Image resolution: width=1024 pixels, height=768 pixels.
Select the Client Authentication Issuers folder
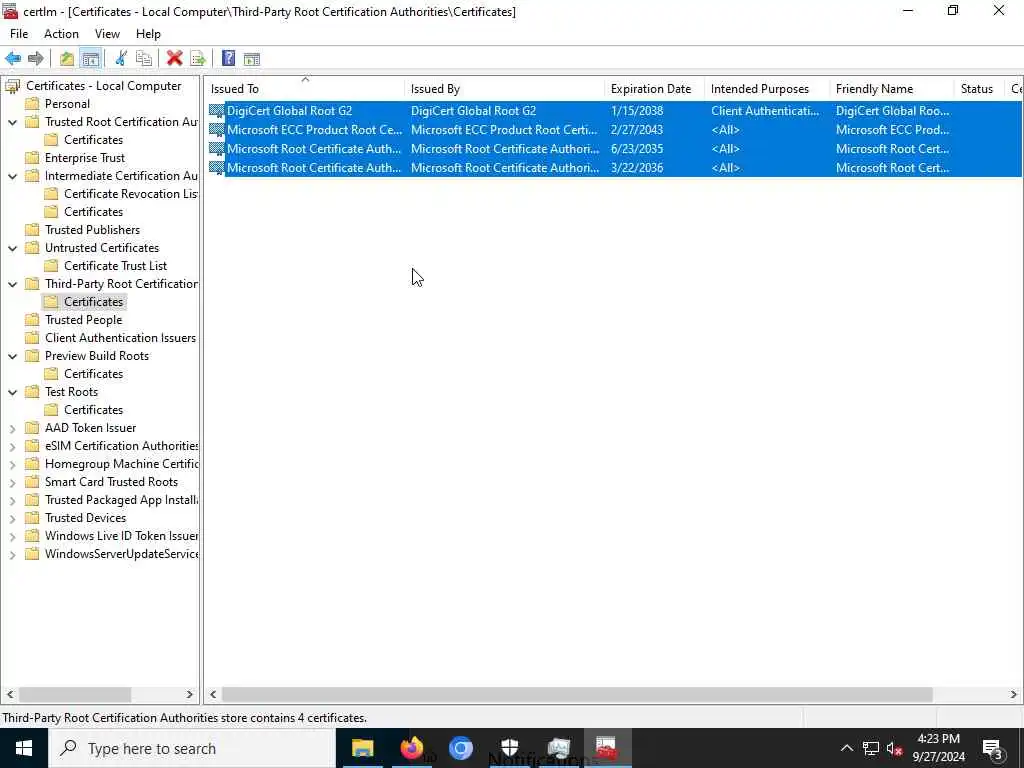point(120,338)
